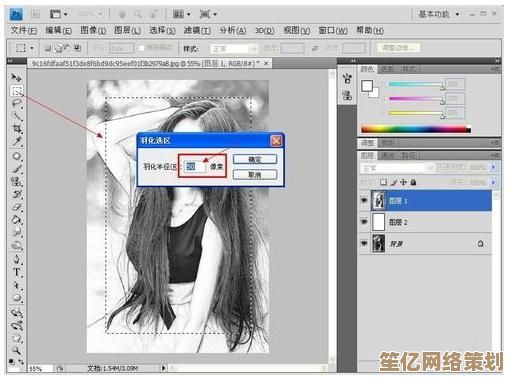This screenshot has height=380, width=510.
Task: Select the Clone Stamp tool
Action: point(17,182)
